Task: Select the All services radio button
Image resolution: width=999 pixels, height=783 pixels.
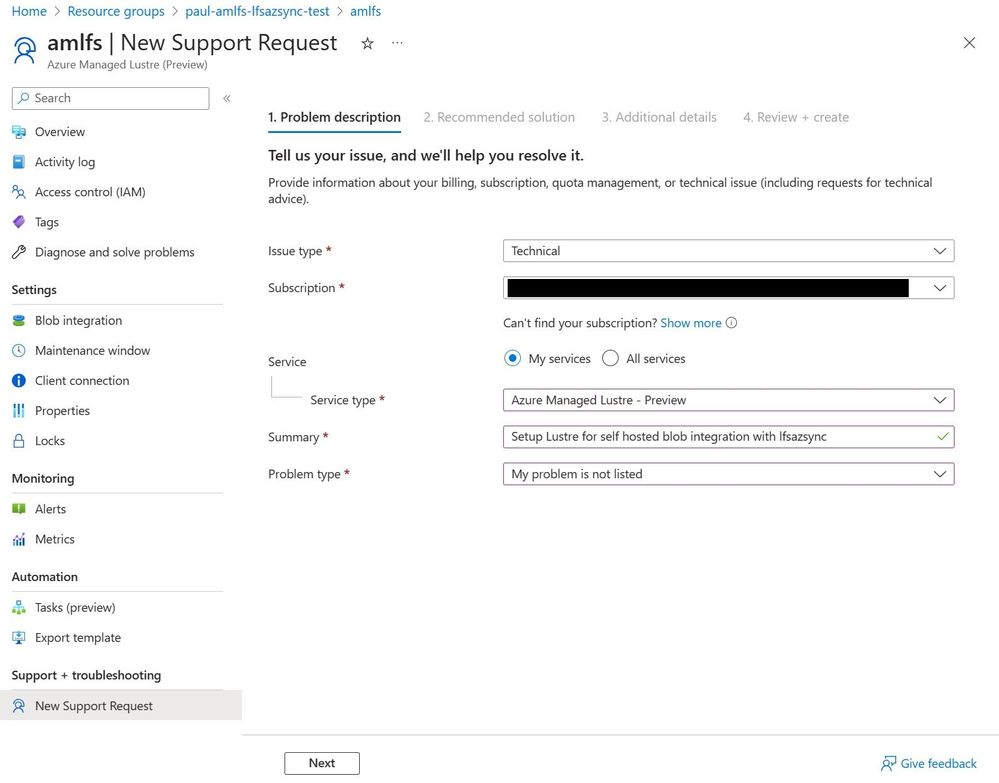Action: pyautogui.click(x=610, y=358)
